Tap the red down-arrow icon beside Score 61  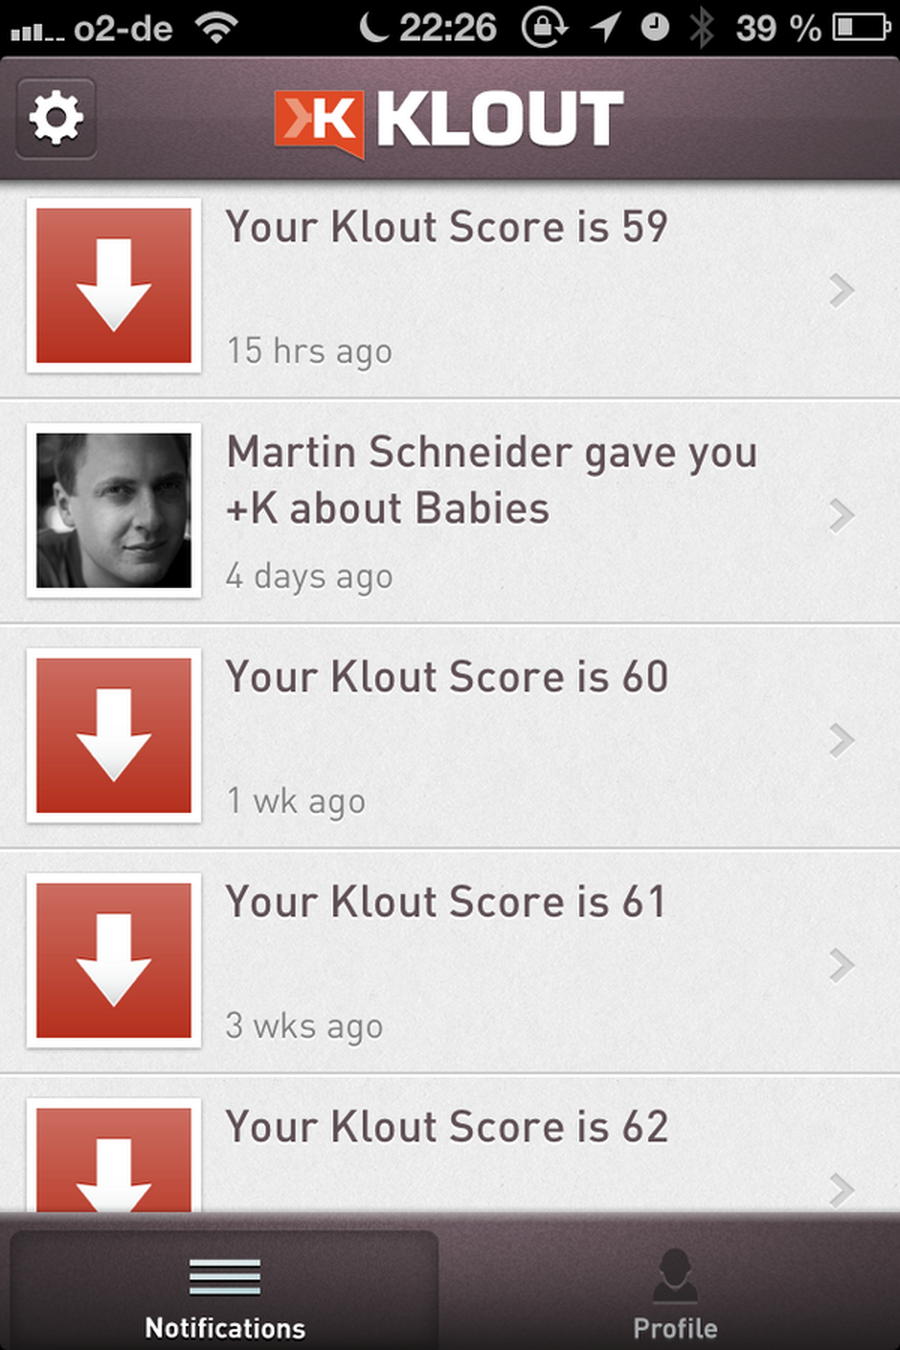tap(114, 961)
